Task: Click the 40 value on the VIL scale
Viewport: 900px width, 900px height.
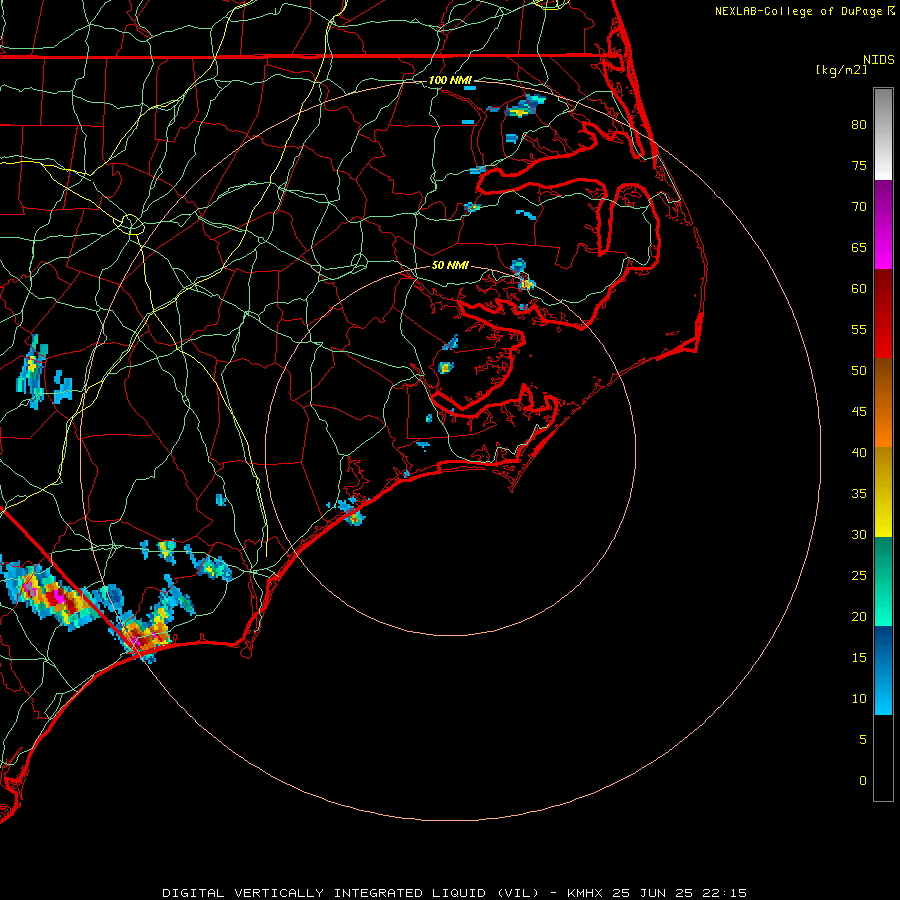Action: coord(859,452)
